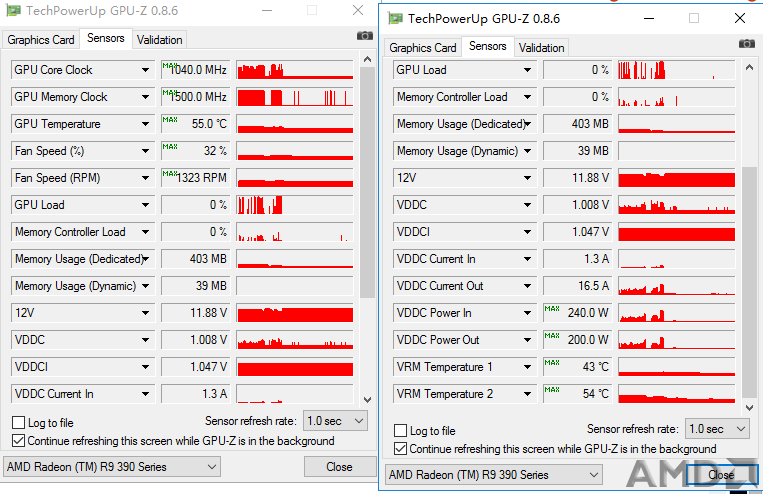
Task: Click the GPU Core Clock graph in left window
Action: pos(295,70)
